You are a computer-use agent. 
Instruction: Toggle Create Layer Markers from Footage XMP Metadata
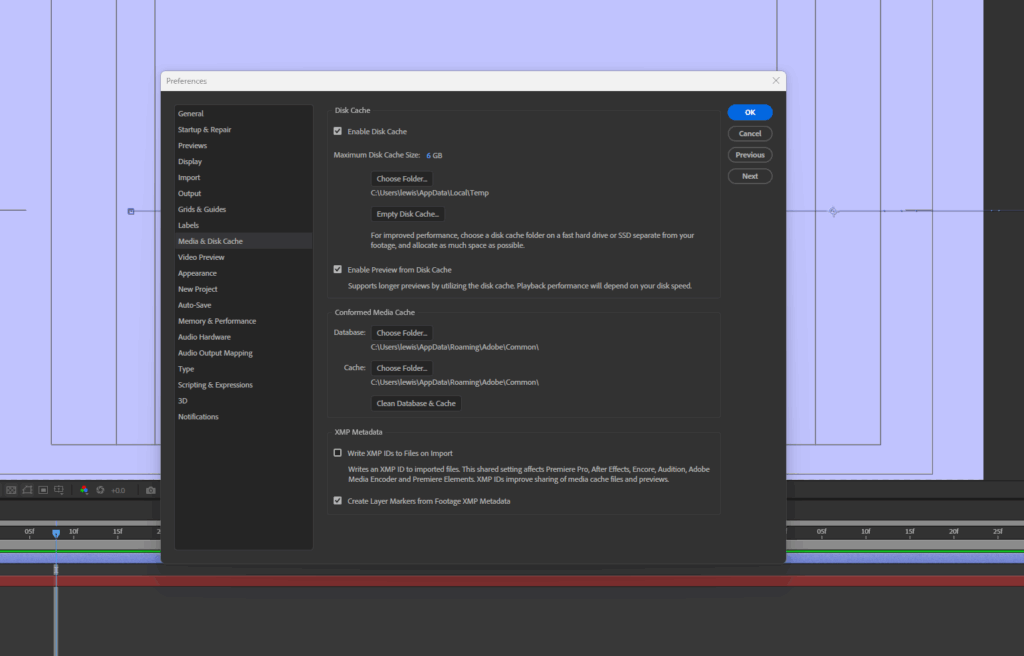pos(338,501)
